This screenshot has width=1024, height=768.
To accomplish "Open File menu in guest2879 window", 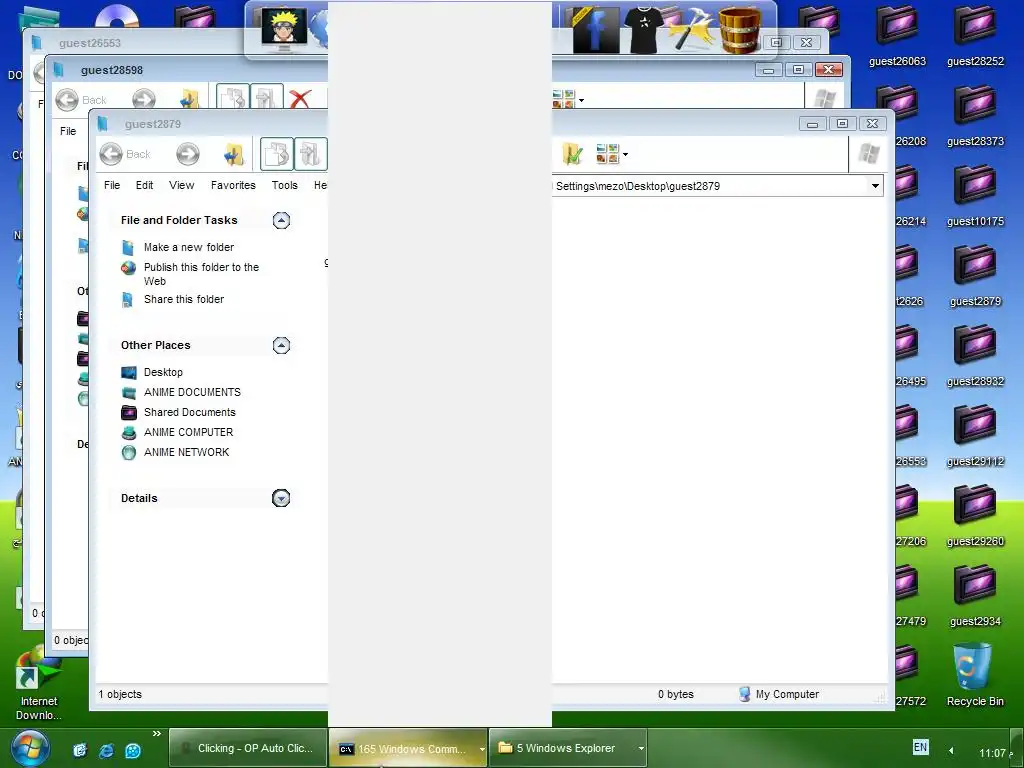I will [112, 185].
